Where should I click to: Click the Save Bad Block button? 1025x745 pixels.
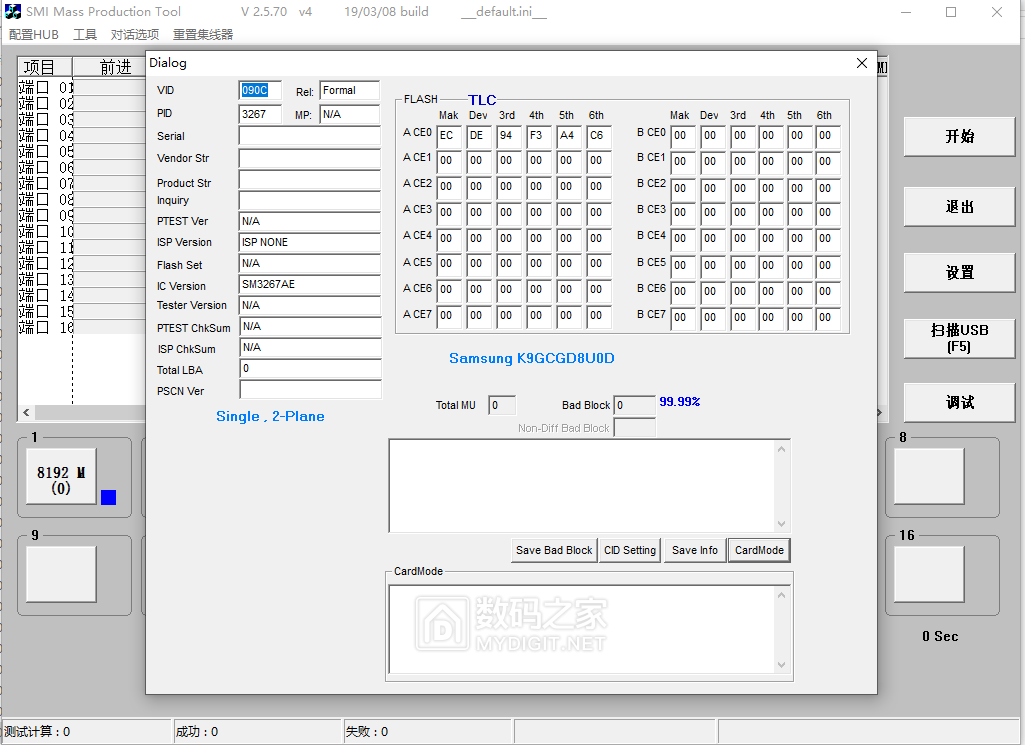coord(554,550)
